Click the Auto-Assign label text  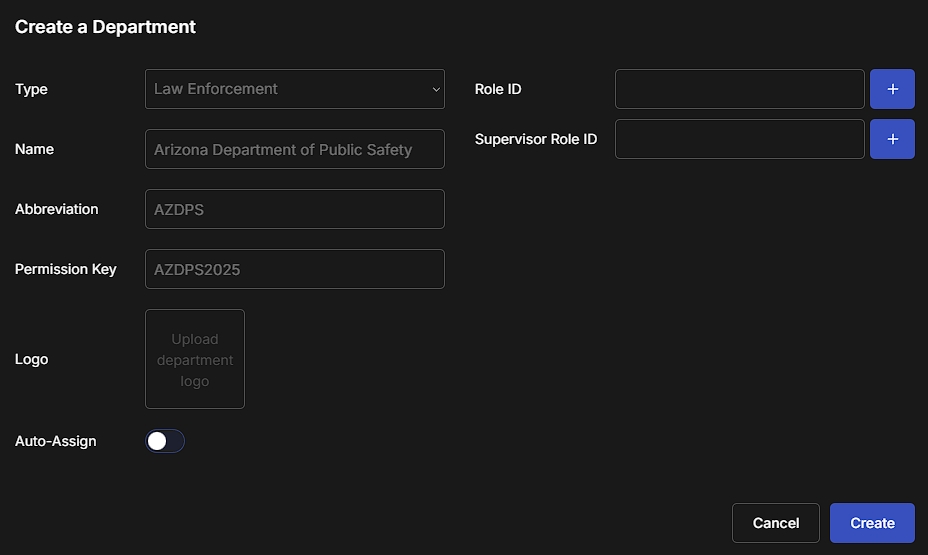point(56,441)
